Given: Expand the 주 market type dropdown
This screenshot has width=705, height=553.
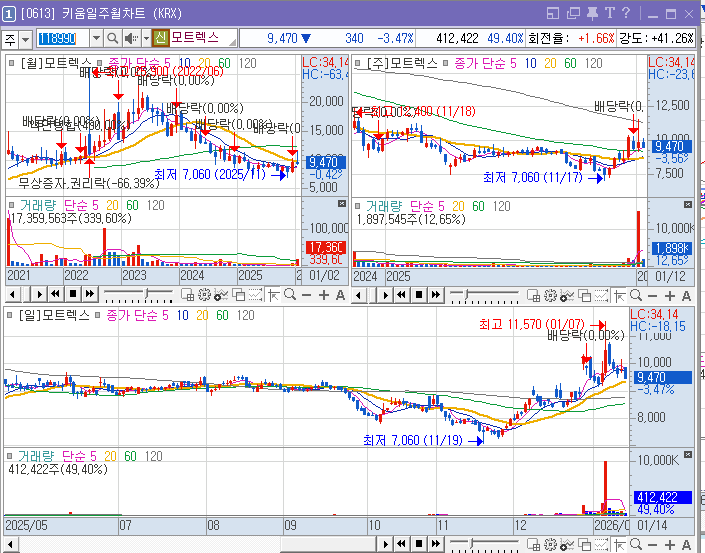Looking at the screenshot, I should tap(26, 40).
